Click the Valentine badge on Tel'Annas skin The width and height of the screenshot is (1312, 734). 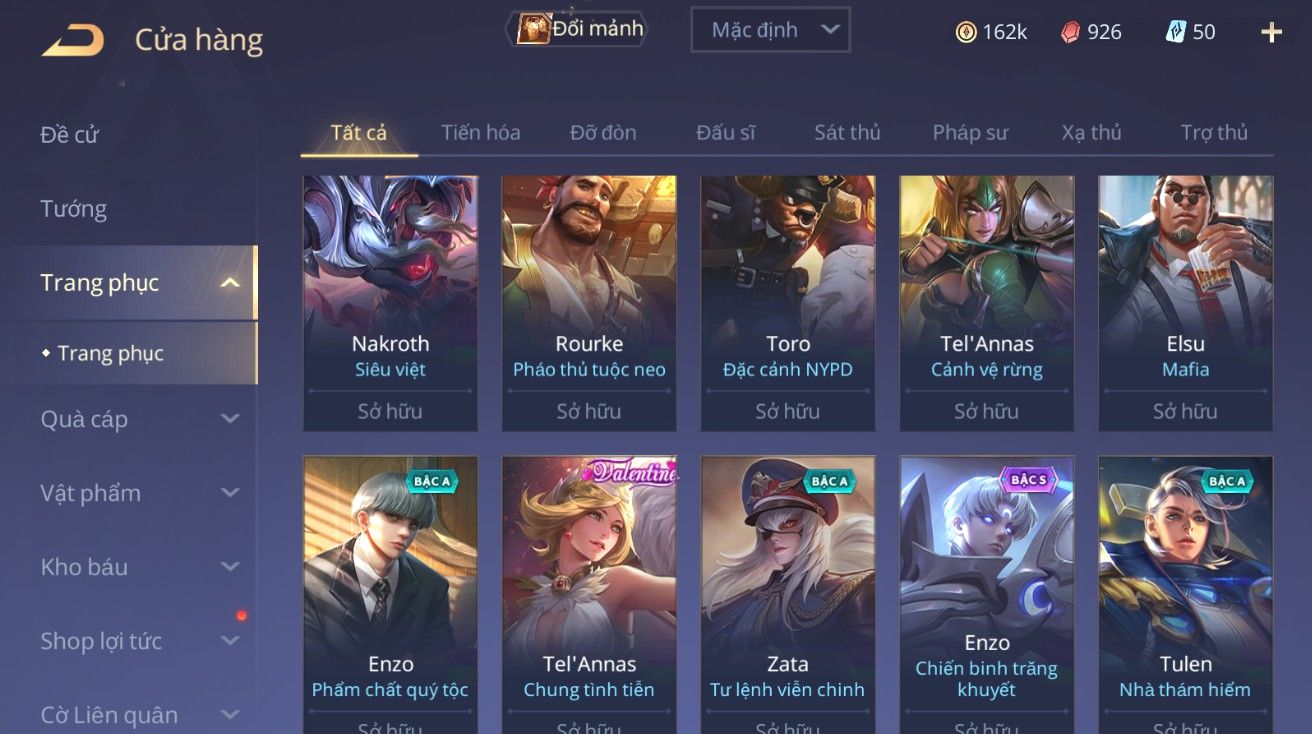click(x=631, y=473)
